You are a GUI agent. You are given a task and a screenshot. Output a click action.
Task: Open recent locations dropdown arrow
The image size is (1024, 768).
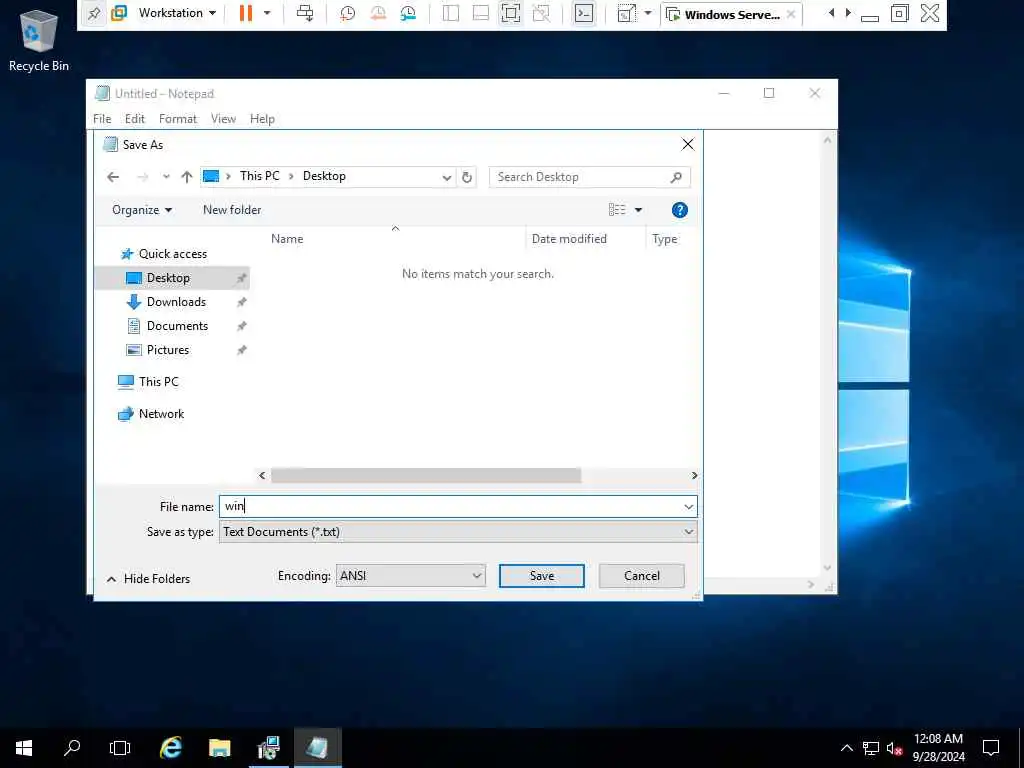click(166, 177)
